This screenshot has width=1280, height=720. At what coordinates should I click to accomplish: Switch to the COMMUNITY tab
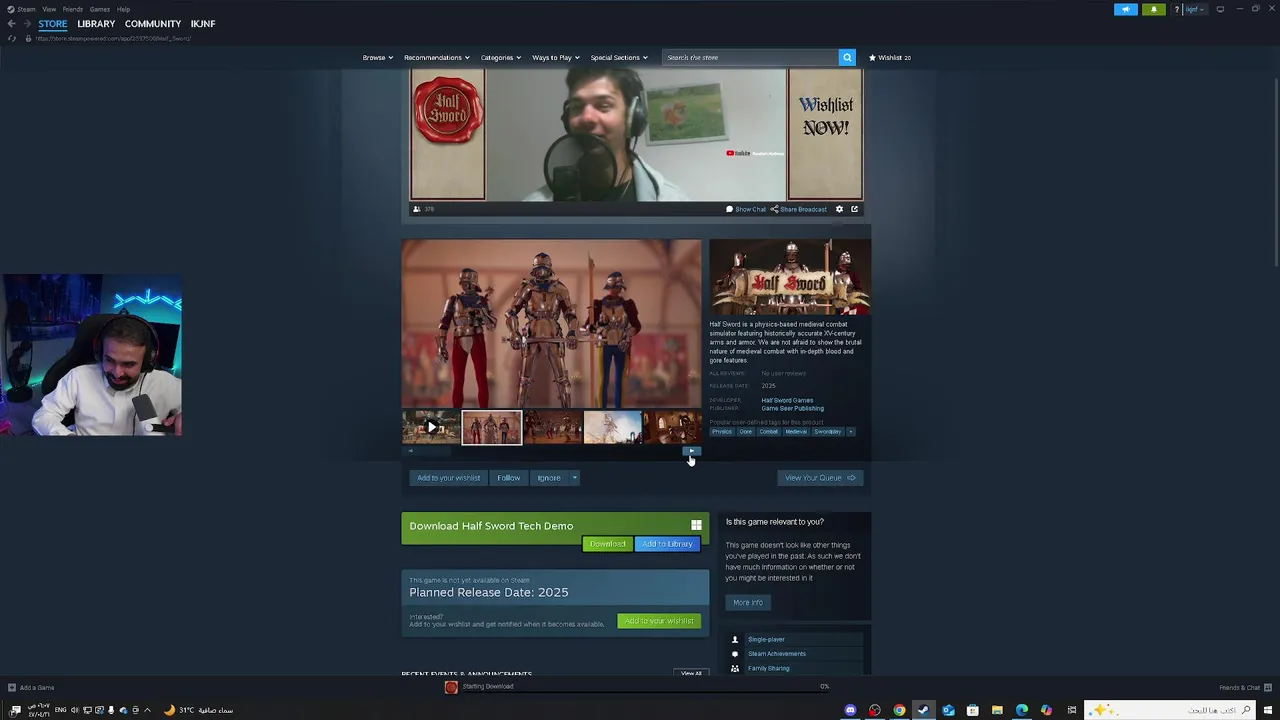click(x=153, y=23)
